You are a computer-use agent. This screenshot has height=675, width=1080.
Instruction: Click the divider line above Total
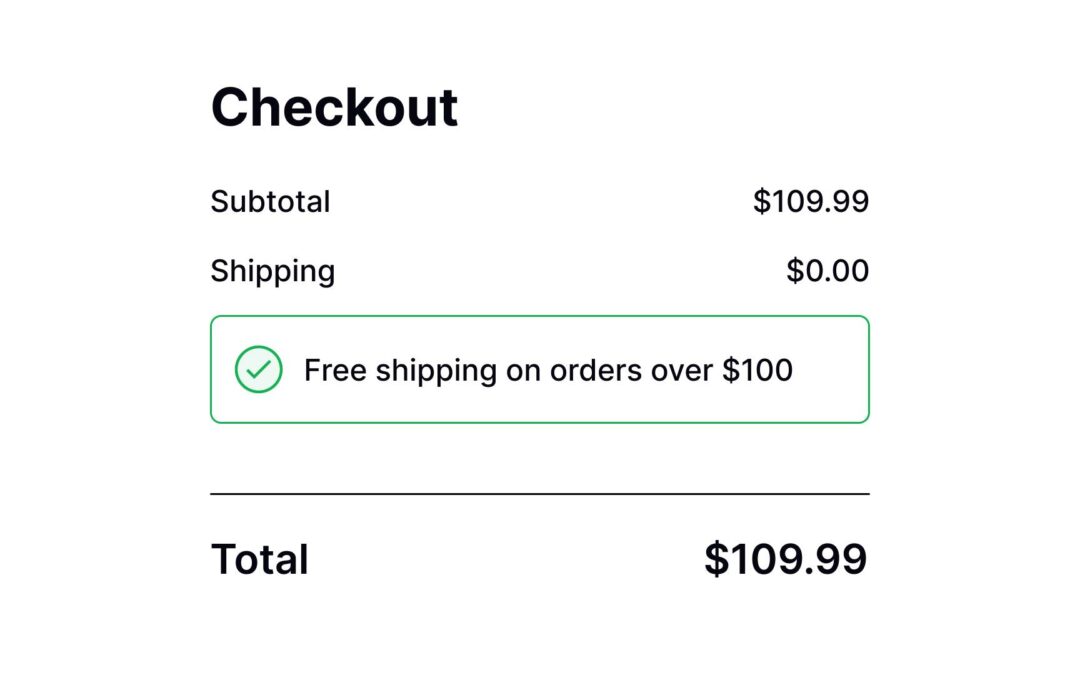coord(540,494)
